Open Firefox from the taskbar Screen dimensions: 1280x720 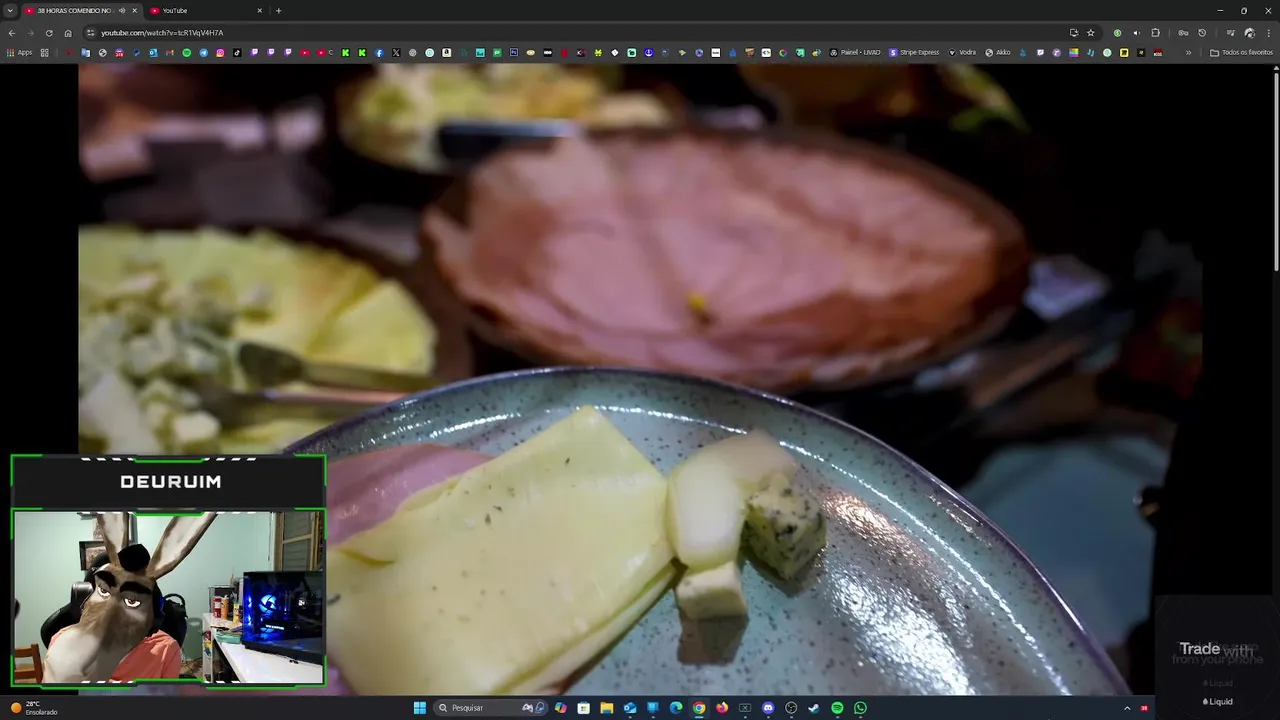click(722, 708)
